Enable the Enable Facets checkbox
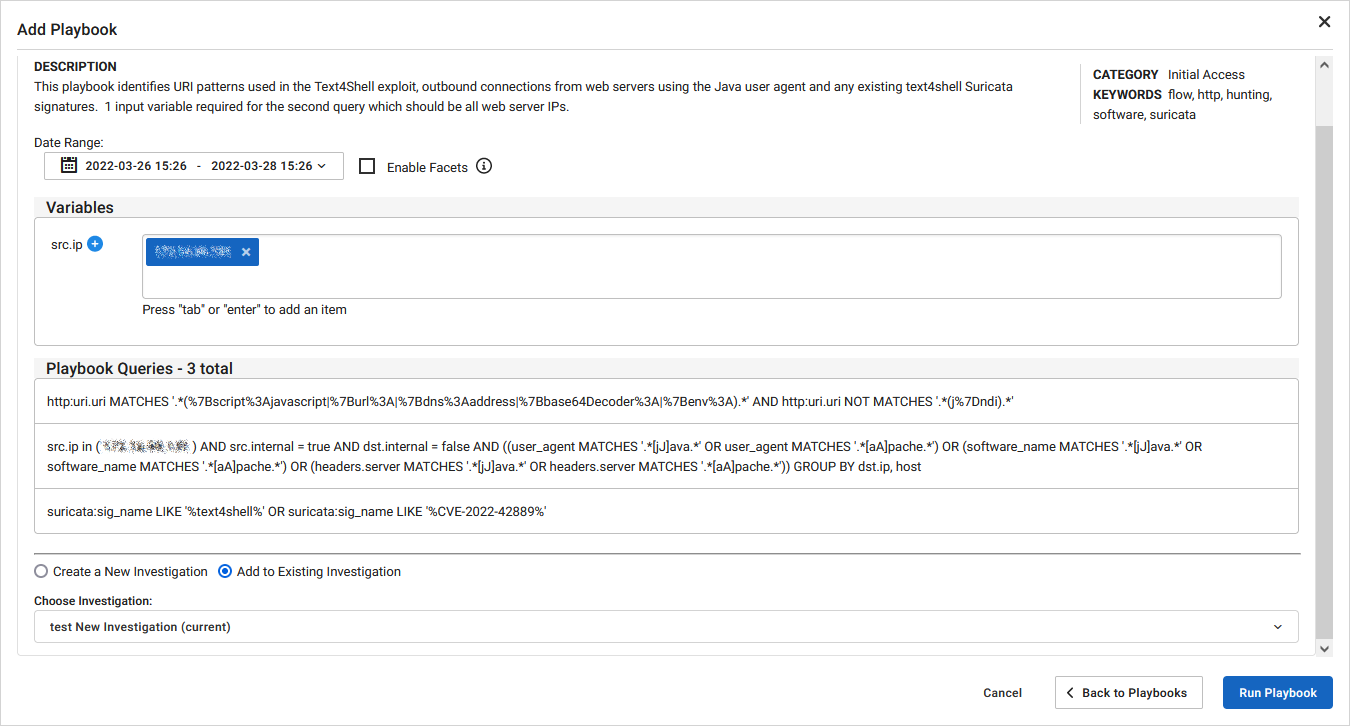Viewport: 1350px width, 726px height. 367,166
